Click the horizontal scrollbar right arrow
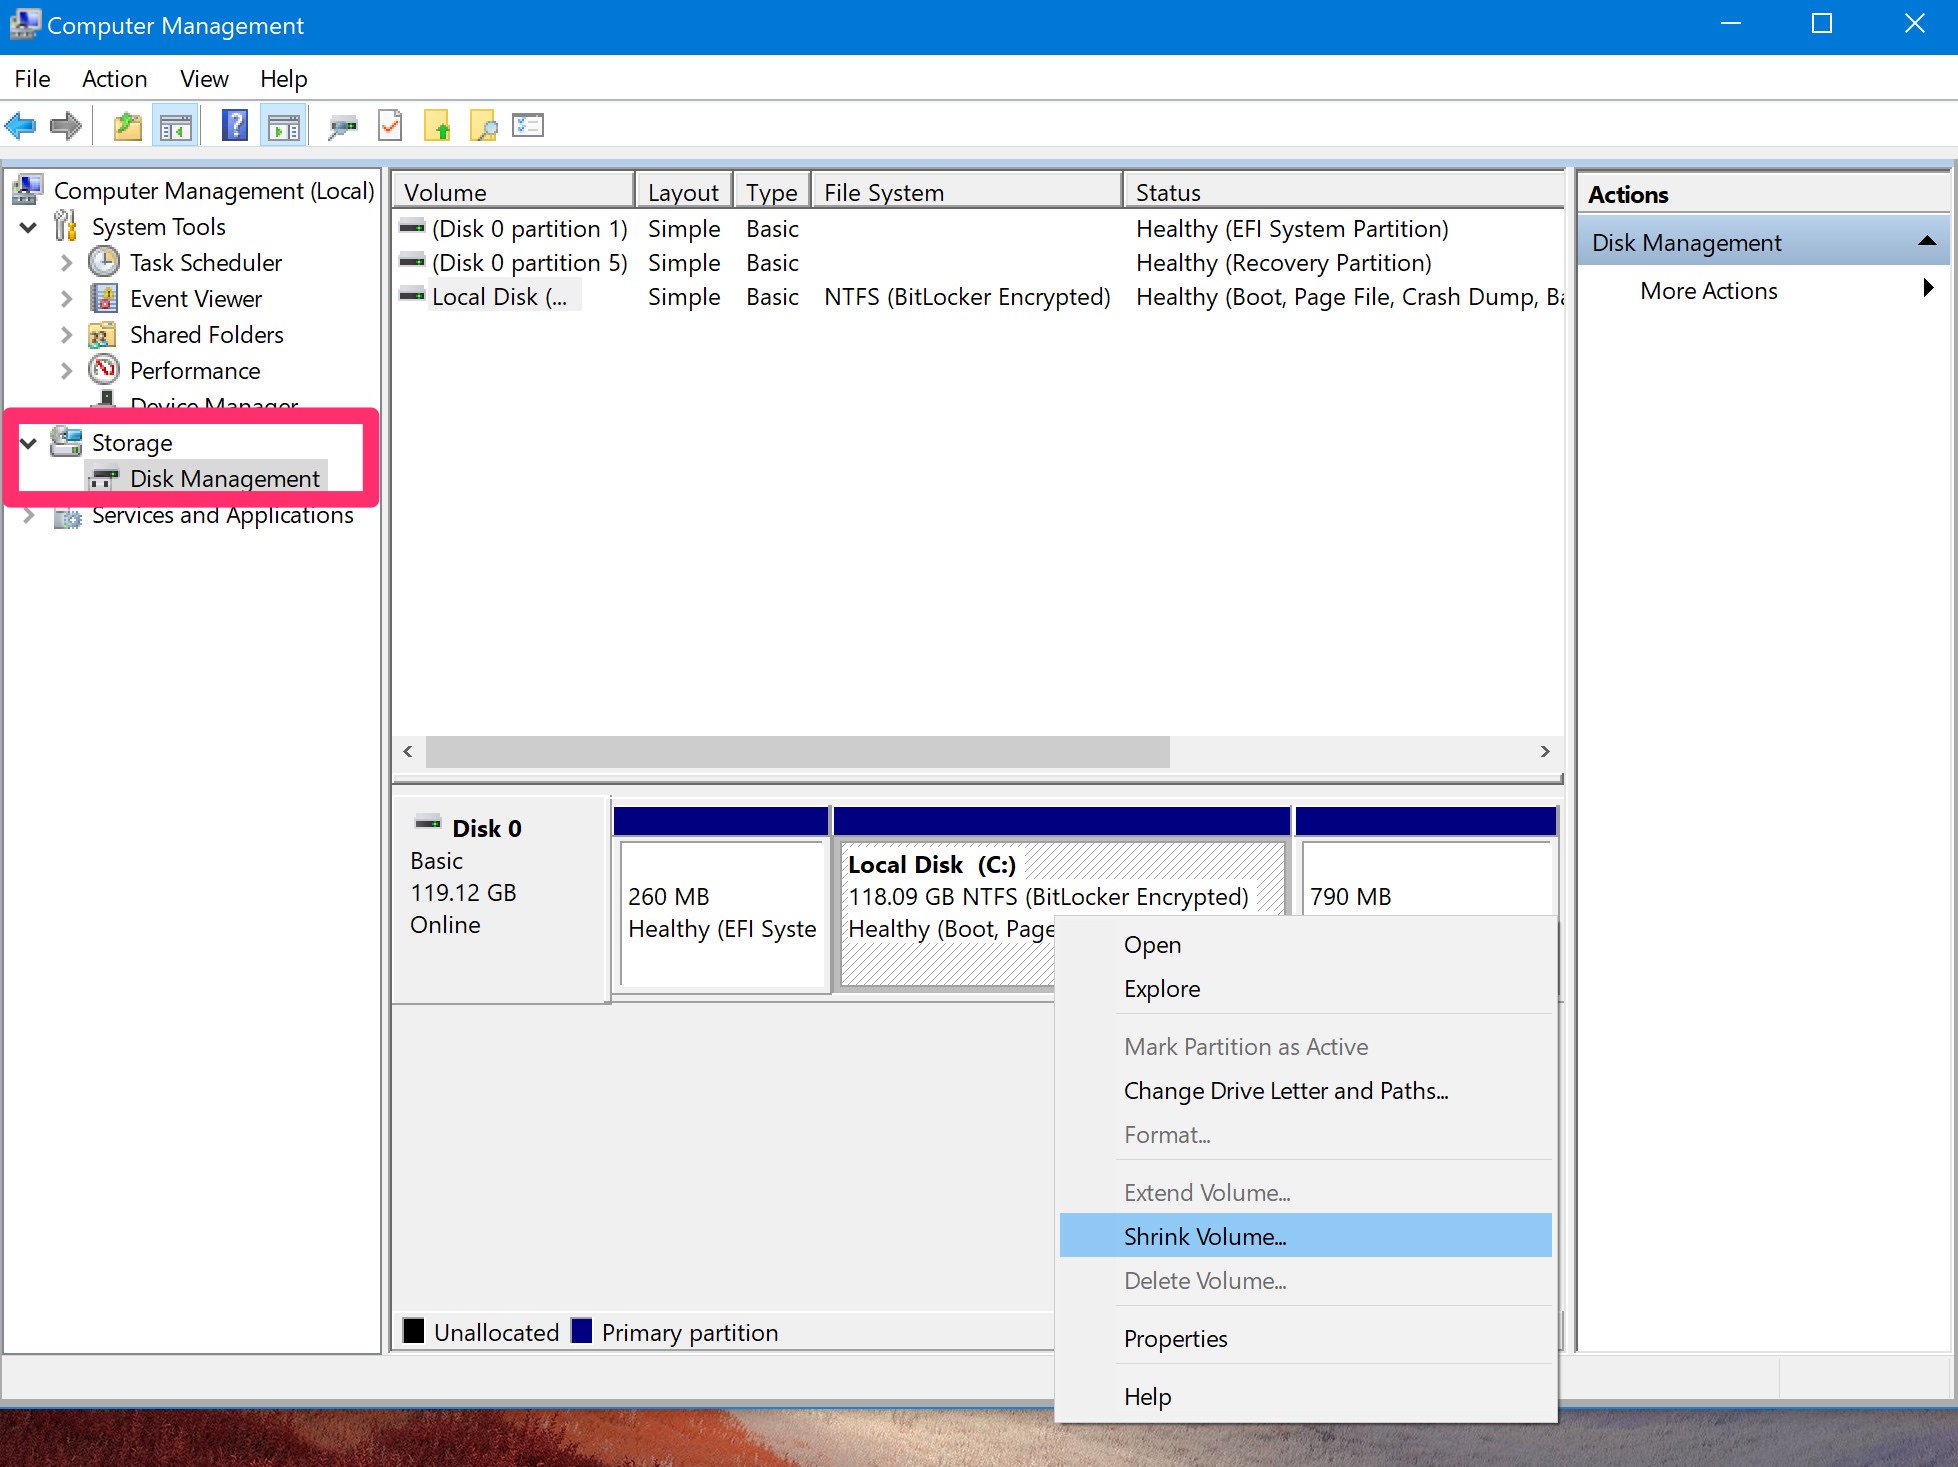The width and height of the screenshot is (1958, 1467). (1545, 751)
